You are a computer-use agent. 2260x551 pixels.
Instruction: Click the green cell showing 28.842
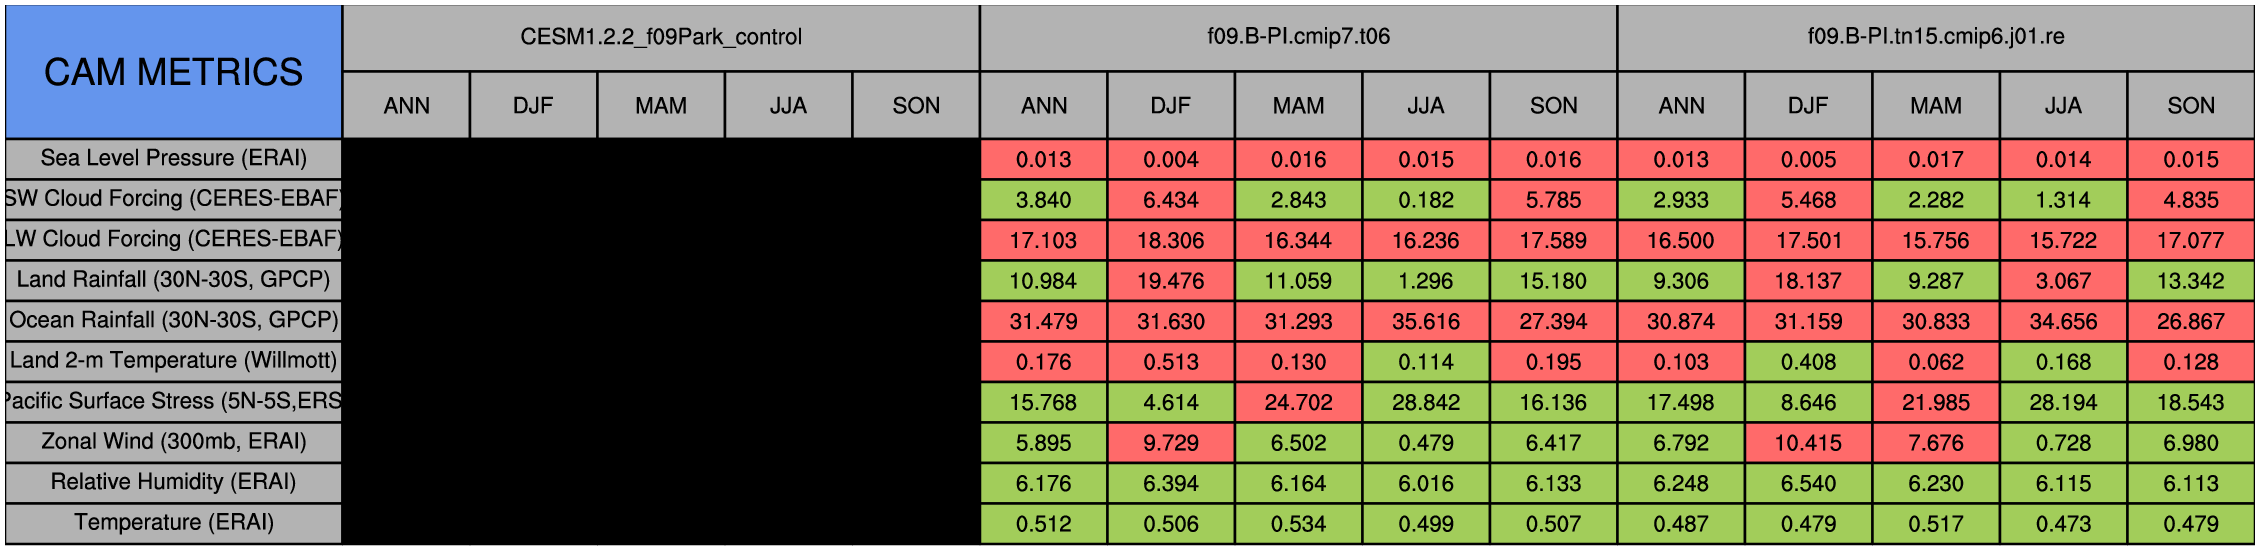tap(1426, 402)
